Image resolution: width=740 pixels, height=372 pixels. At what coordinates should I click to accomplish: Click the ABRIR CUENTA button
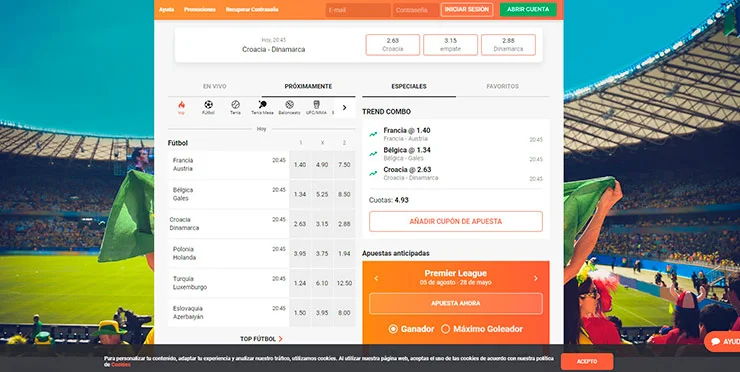pyautogui.click(x=528, y=9)
